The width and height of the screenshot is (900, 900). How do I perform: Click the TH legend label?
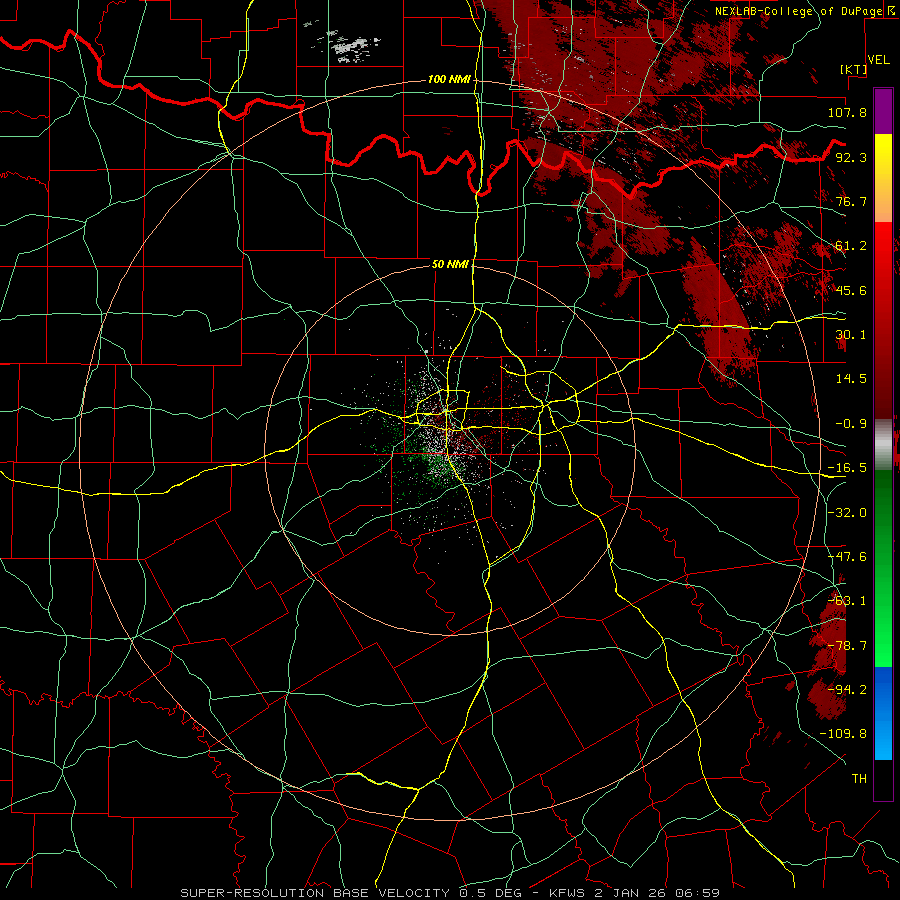[859, 779]
